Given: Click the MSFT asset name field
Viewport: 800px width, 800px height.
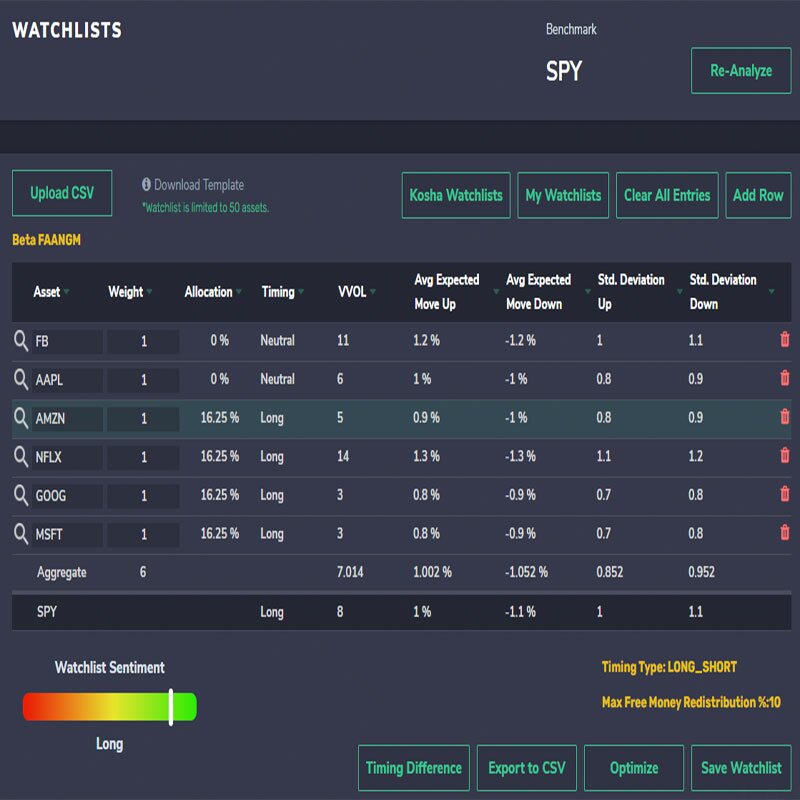Looking at the screenshot, I should [x=67, y=535].
